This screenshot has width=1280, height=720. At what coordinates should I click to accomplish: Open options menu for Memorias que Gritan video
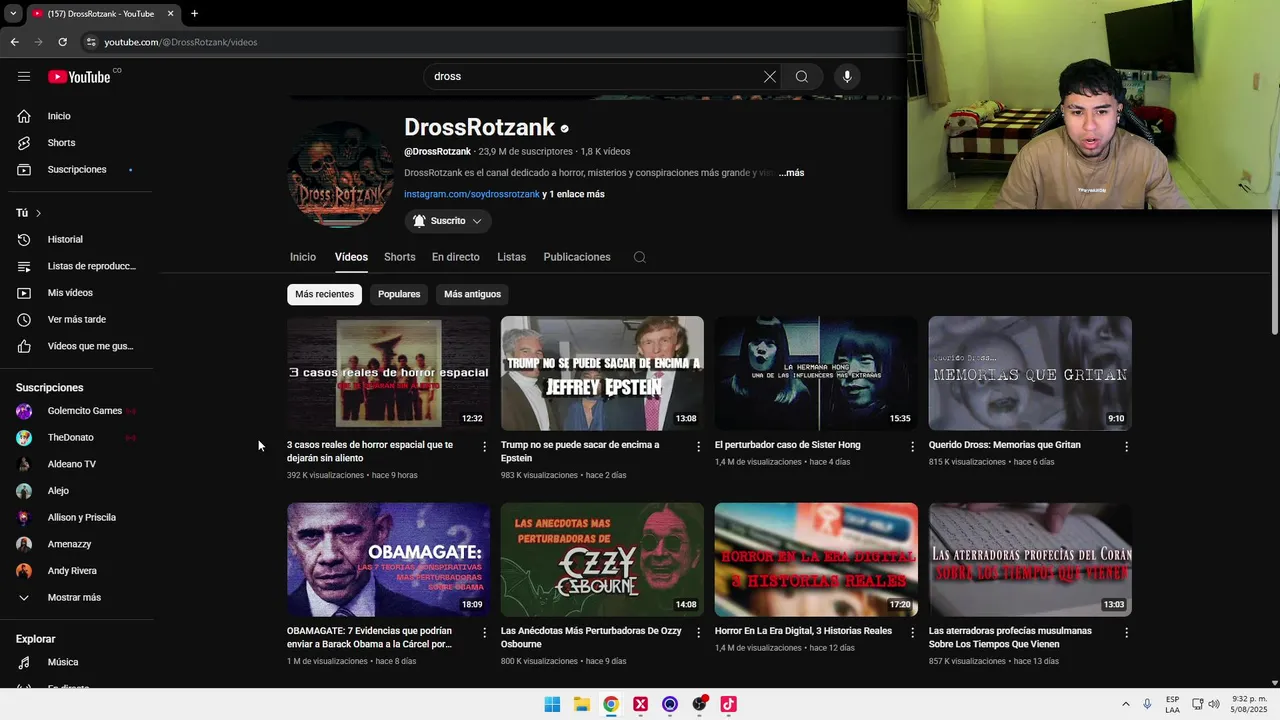[1126, 446]
